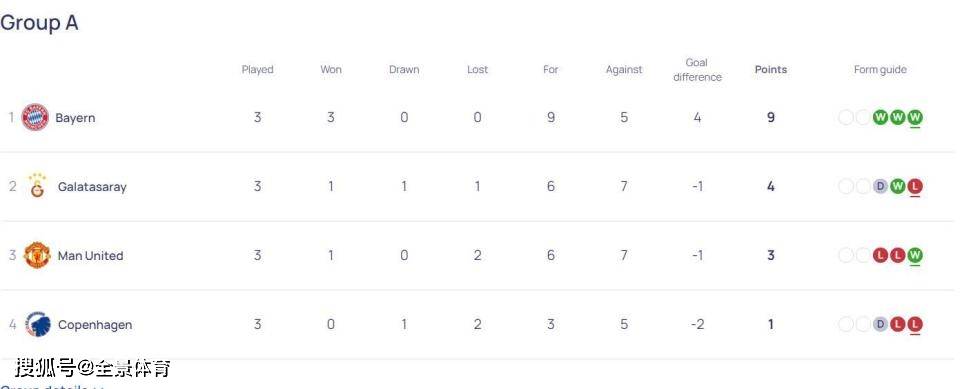
Task: Click the Form guide column header
Action: 880,70
